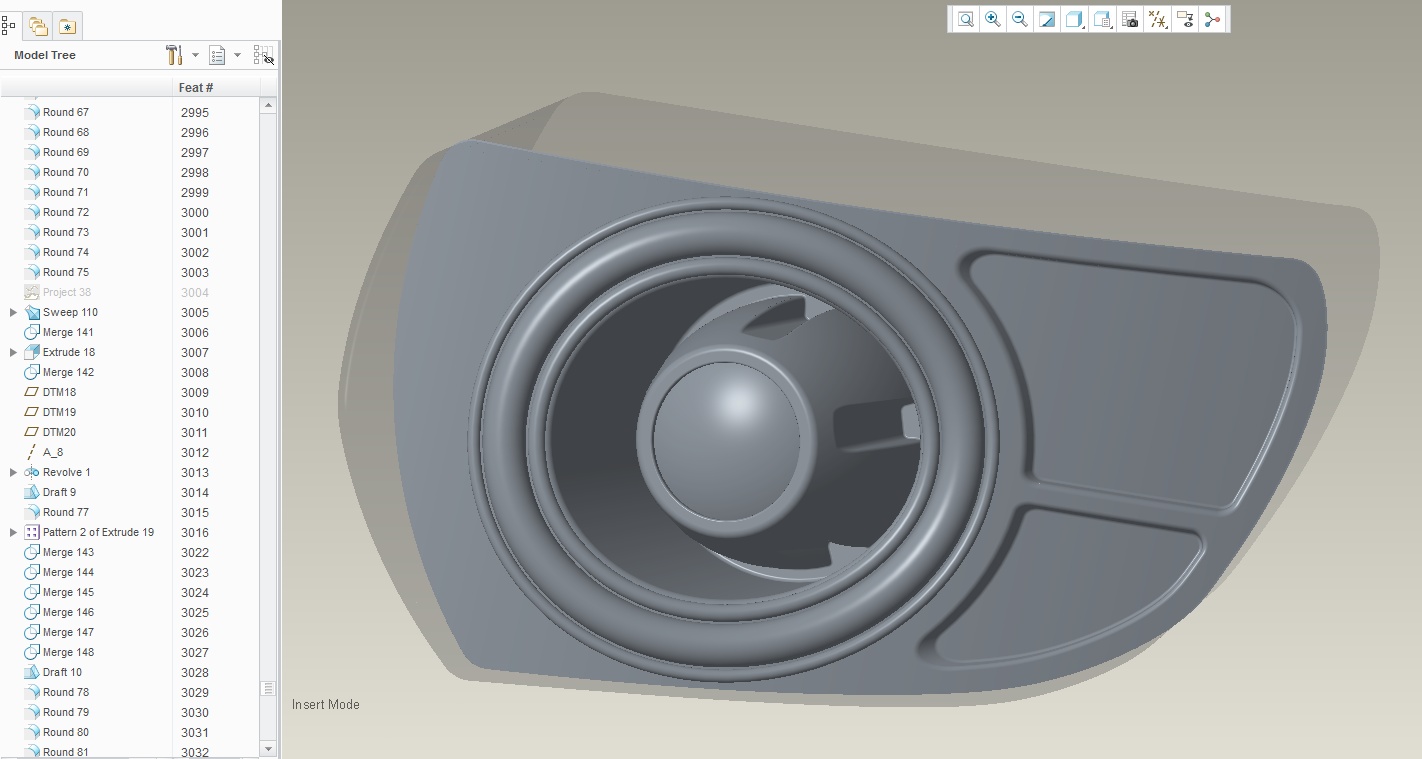The width and height of the screenshot is (1422, 759).
Task: Select the suppressed Project 38 feature
Action: pyautogui.click(x=66, y=292)
